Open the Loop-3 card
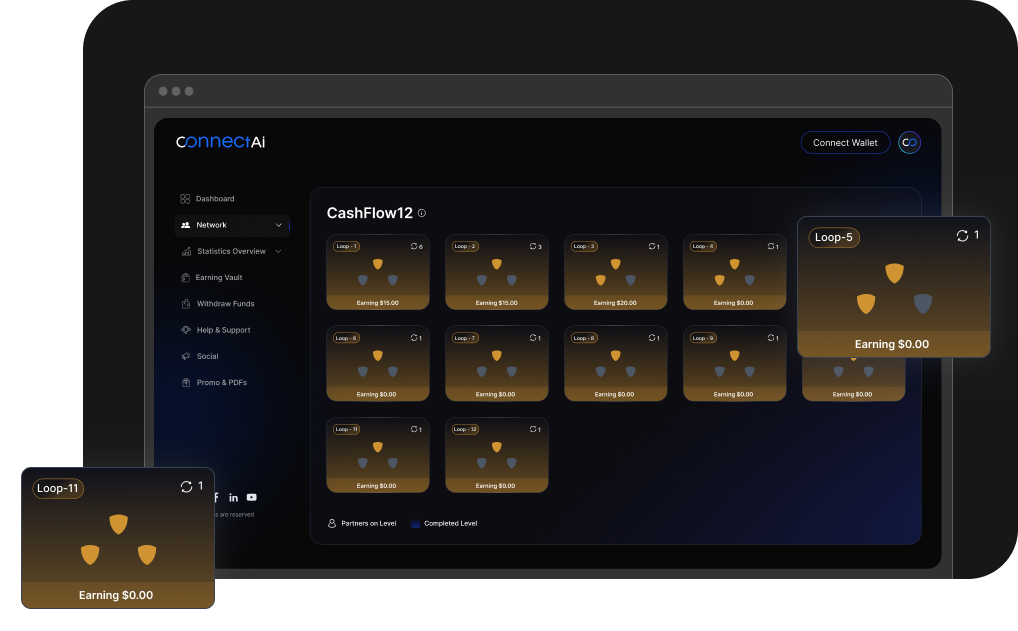The width and height of the screenshot is (1018, 631). (615, 272)
